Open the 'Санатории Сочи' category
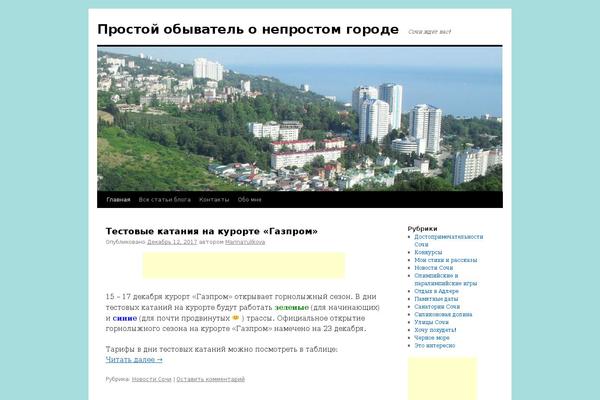Screen dimensions: 600x400 (437, 307)
